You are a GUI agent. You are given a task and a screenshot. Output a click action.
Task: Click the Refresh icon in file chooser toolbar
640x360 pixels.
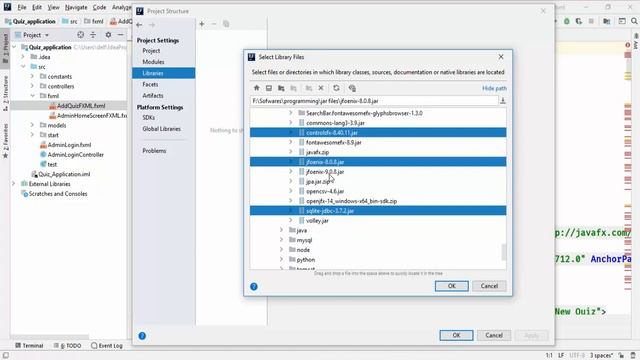click(x=336, y=88)
